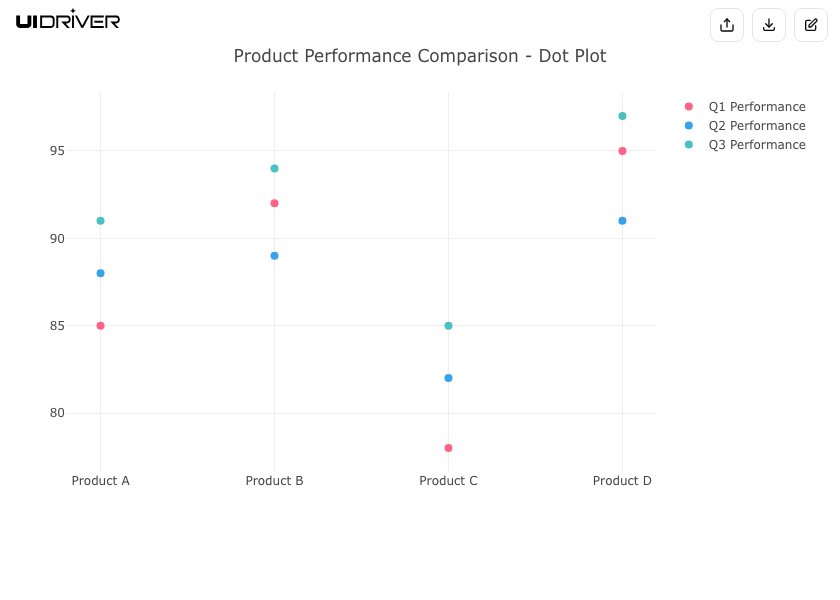Click Product C Q2 blue dot at 82
Image resolution: width=840 pixels, height=600 pixels.
pyautogui.click(x=448, y=378)
